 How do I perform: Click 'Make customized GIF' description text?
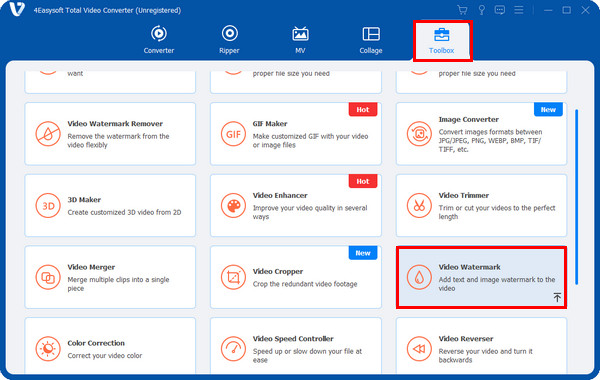(310, 140)
